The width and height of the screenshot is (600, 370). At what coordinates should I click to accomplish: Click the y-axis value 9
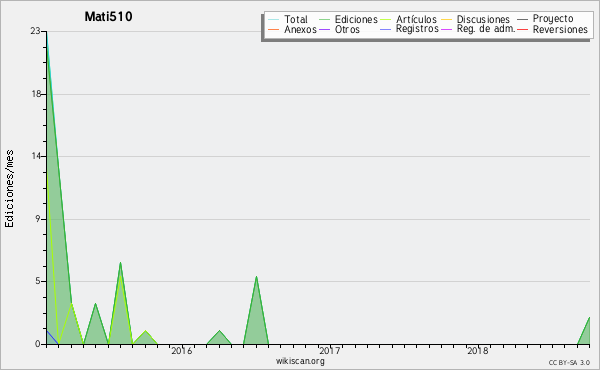pos(38,219)
